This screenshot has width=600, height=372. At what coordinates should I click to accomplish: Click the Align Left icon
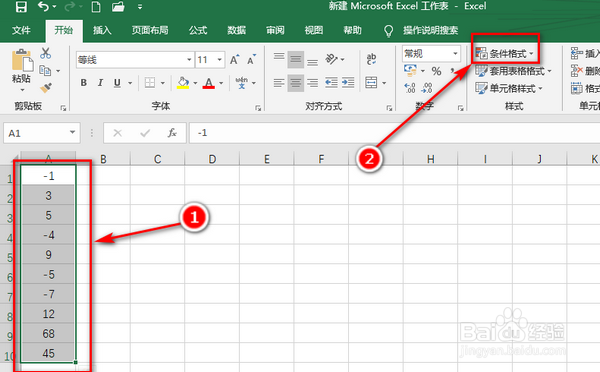pyautogui.click(x=279, y=83)
